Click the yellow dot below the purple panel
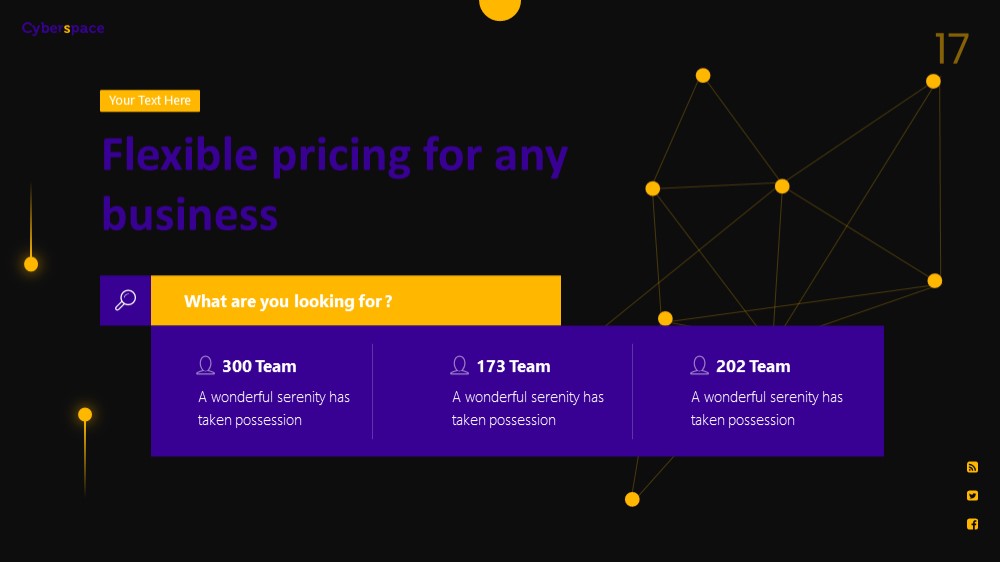1000x562 pixels. coord(632,499)
